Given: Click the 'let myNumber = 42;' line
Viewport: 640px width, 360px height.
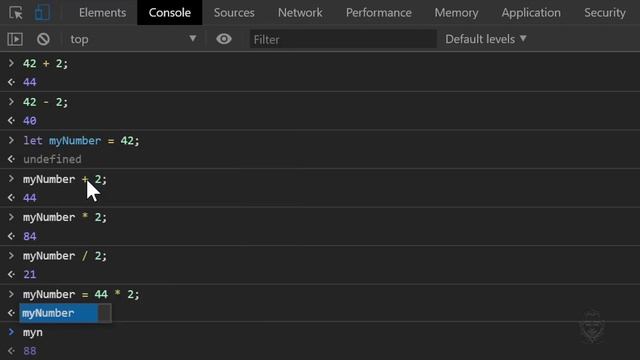Looking at the screenshot, I should point(81,141).
